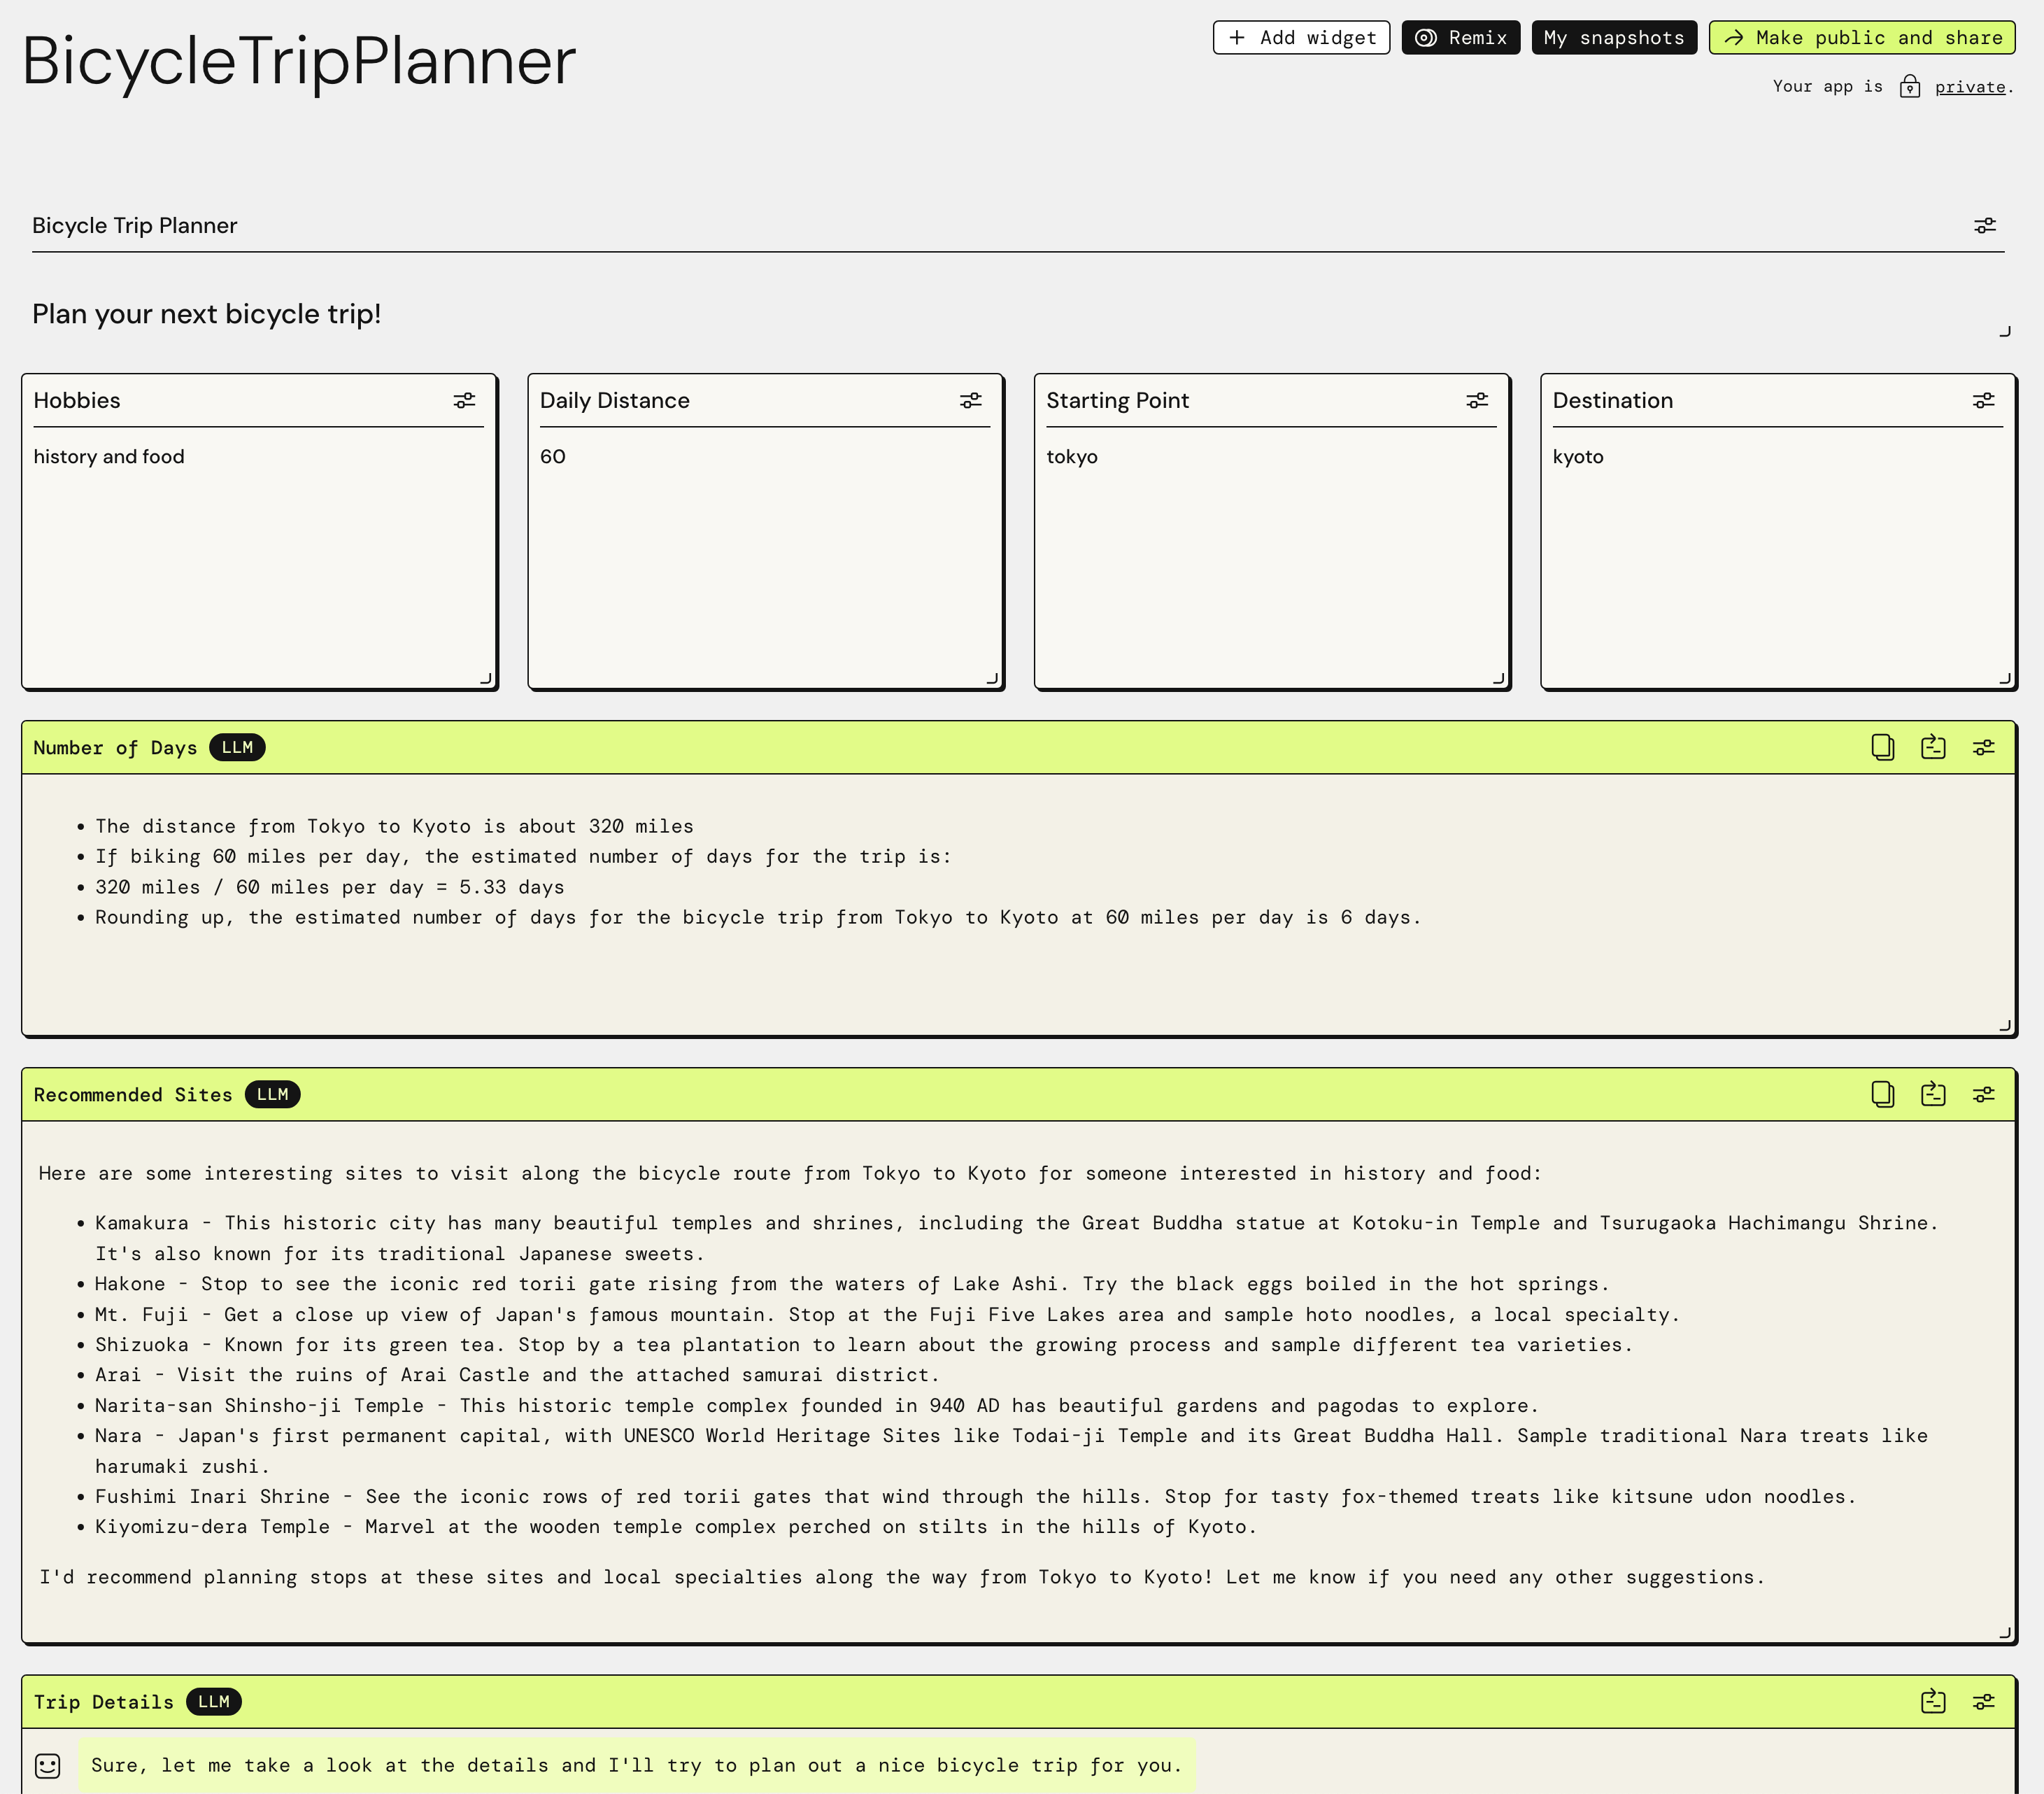Click share icon on Recommended Sites panel

1933,1095
